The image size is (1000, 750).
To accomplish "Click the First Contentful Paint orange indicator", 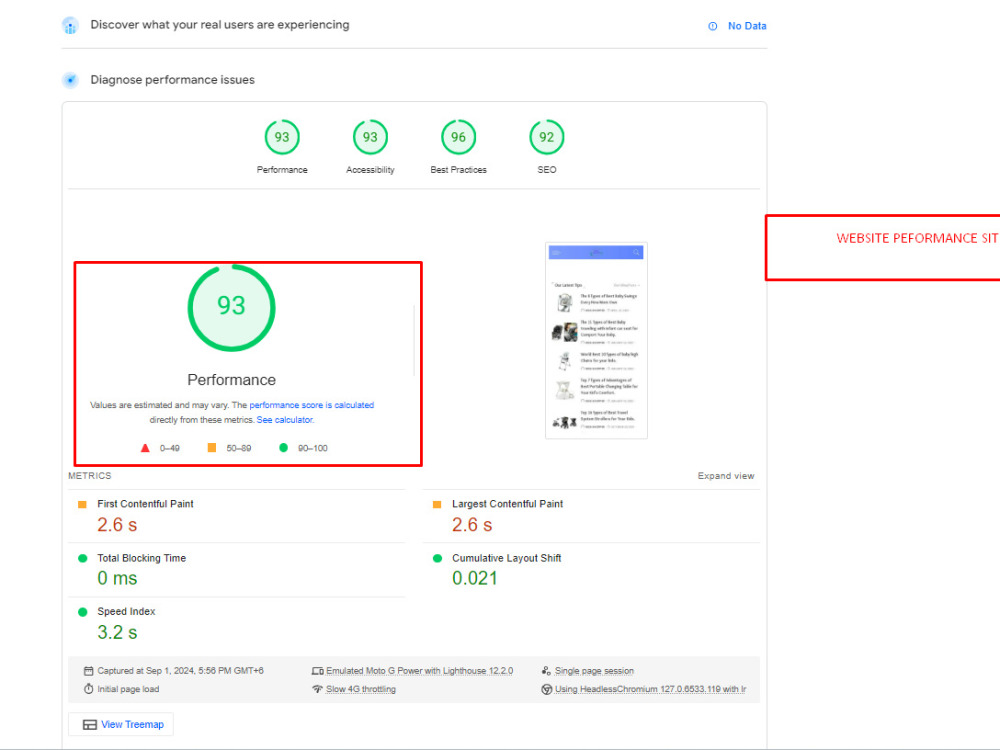I will click(x=82, y=504).
